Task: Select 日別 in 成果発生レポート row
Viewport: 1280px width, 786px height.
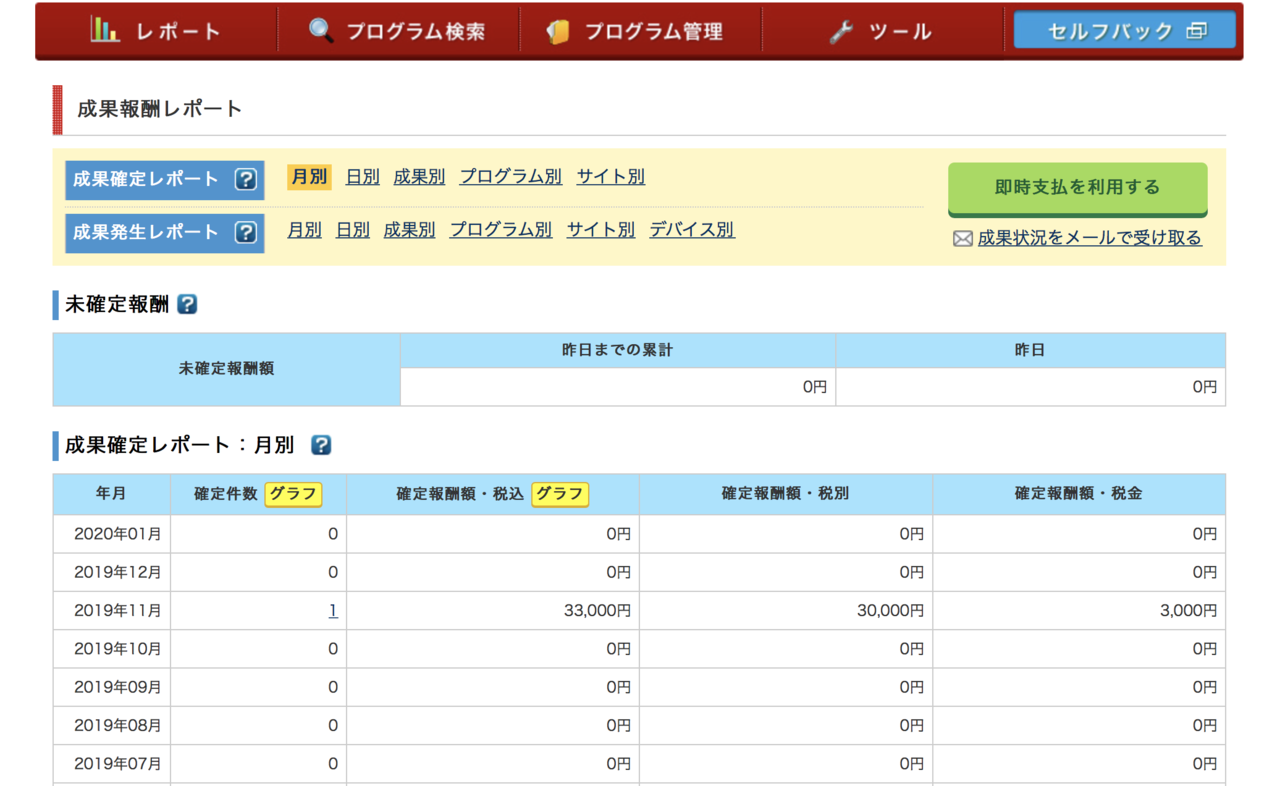Action: pos(353,230)
